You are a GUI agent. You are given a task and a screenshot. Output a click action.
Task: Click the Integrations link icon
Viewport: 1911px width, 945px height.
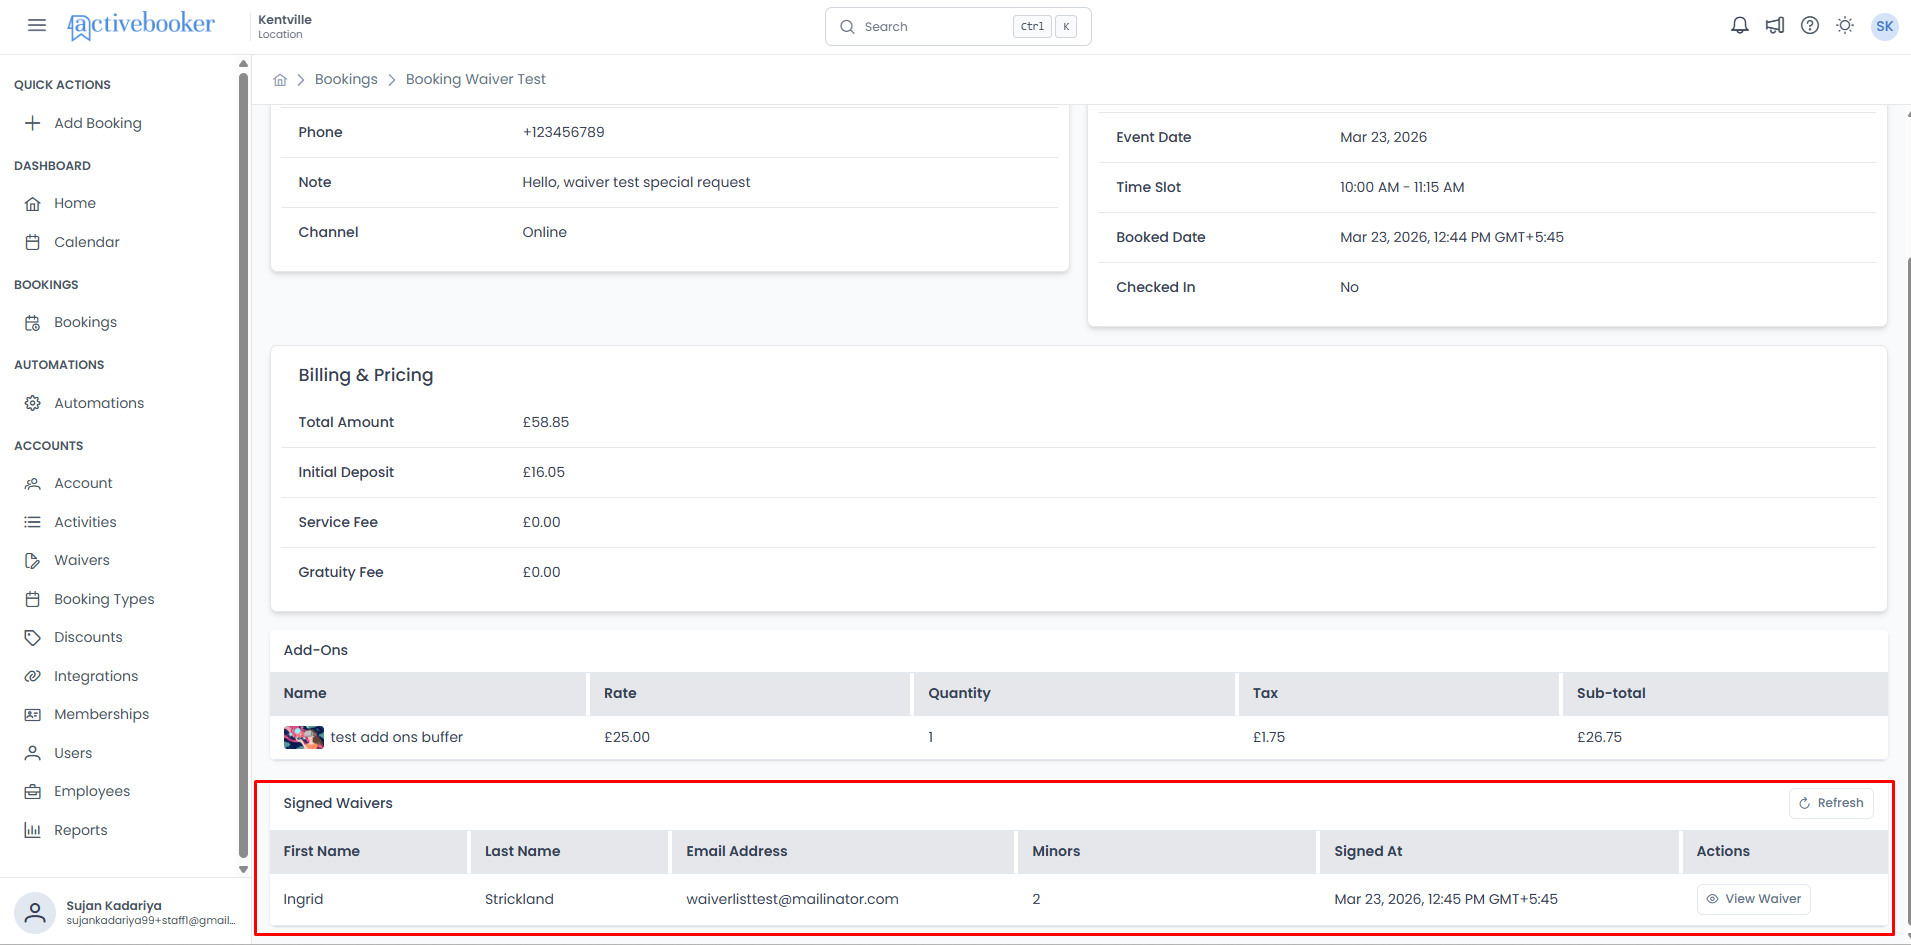pos(33,676)
